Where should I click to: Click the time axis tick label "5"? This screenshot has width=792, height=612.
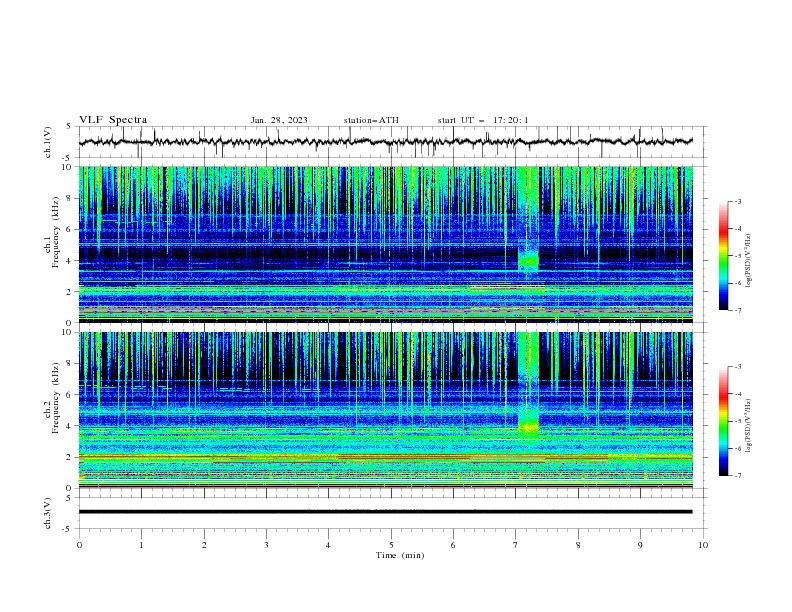pos(391,545)
